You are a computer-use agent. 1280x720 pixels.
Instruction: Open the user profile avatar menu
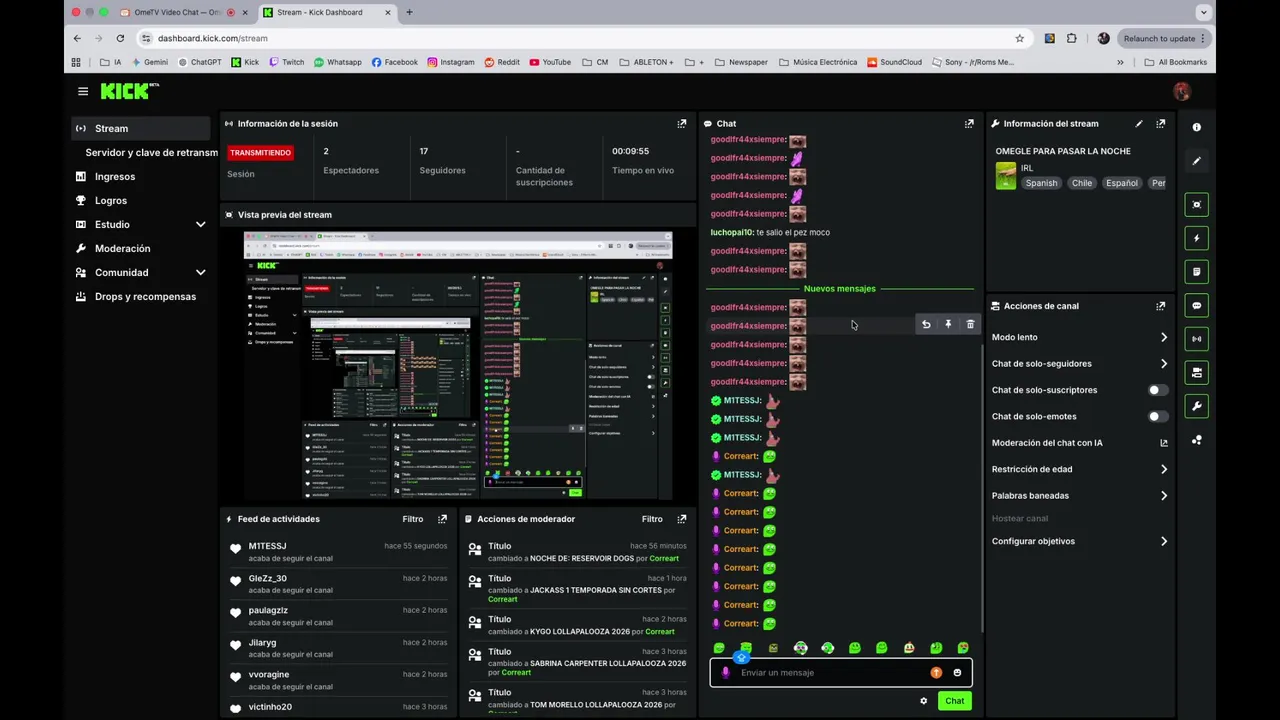coord(1182,91)
